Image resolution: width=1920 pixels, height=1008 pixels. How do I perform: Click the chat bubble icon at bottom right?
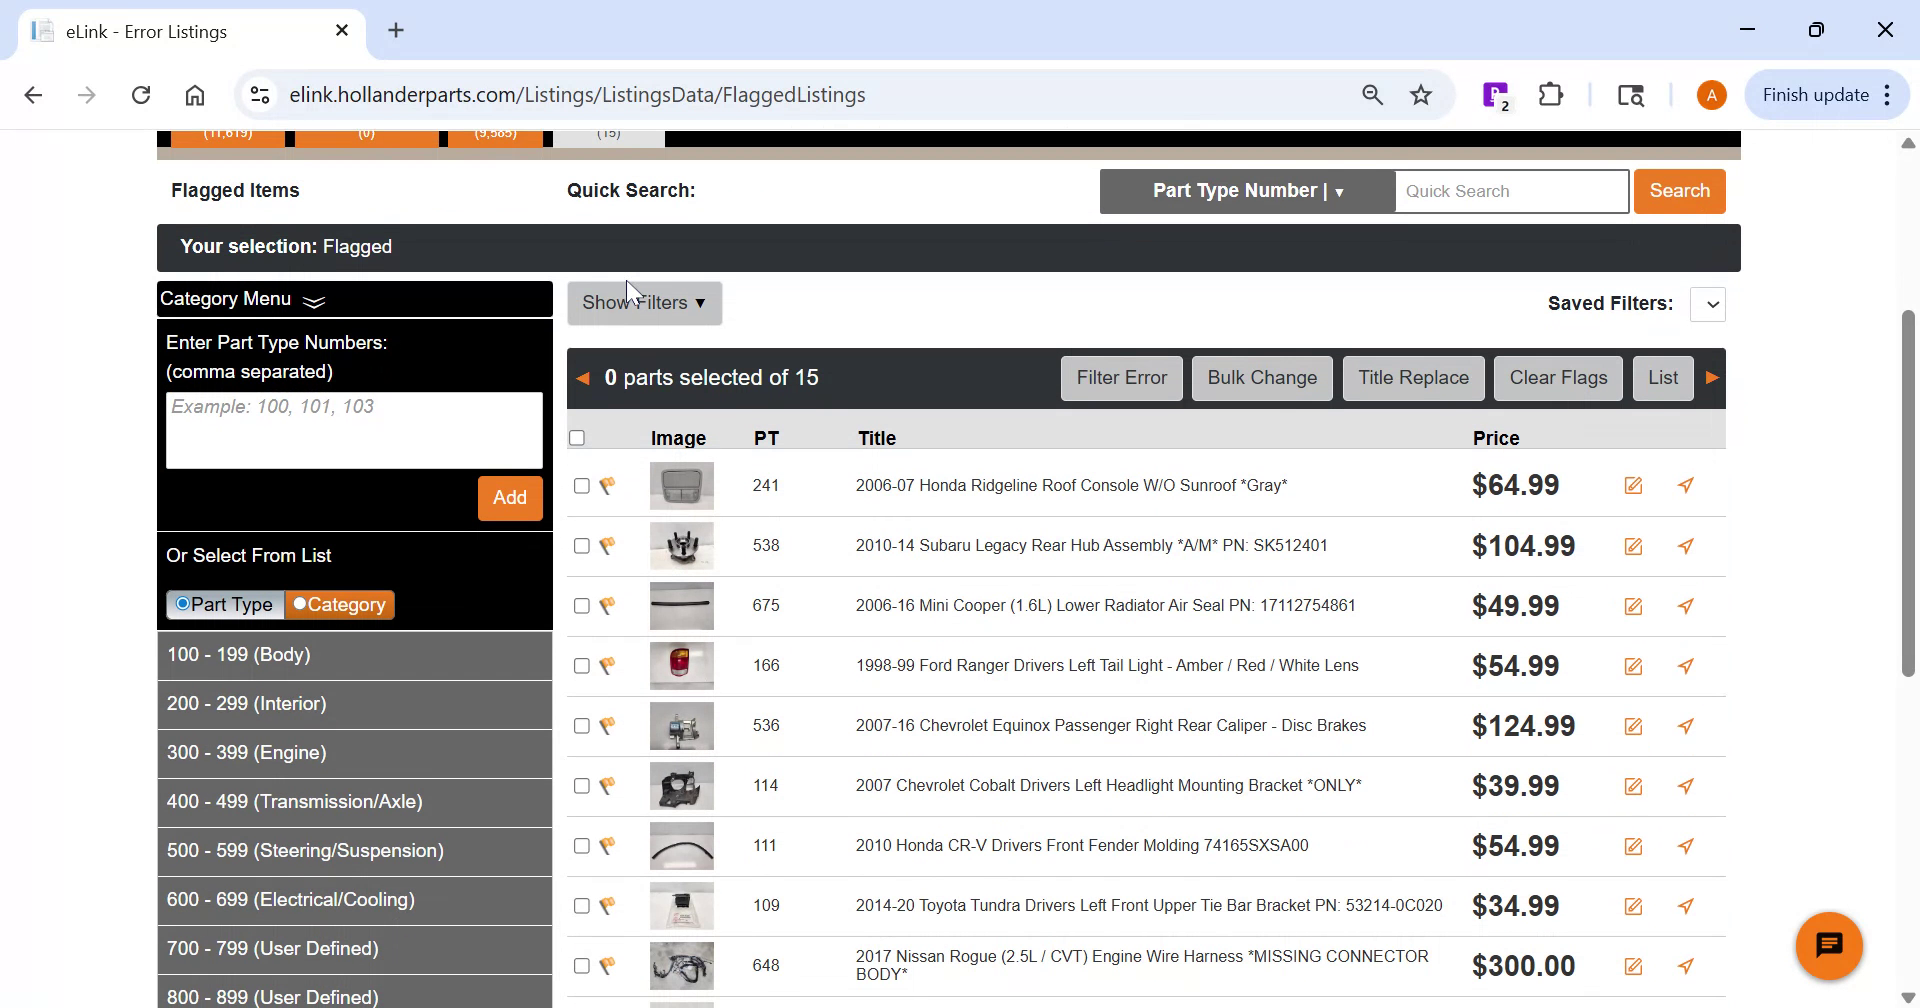(x=1829, y=945)
